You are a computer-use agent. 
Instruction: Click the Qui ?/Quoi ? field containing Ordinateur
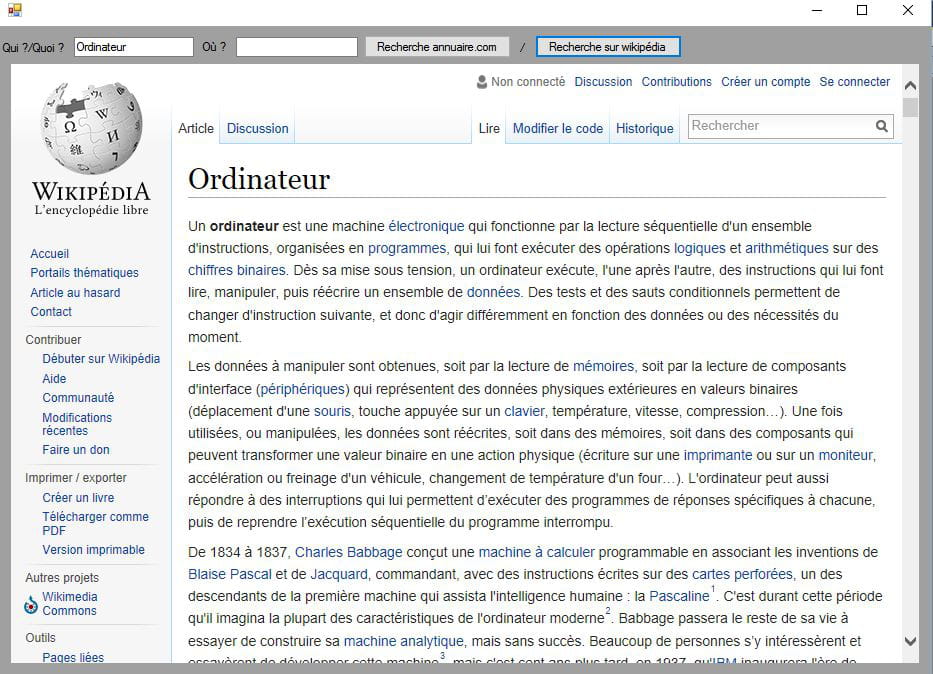(x=134, y=47)
